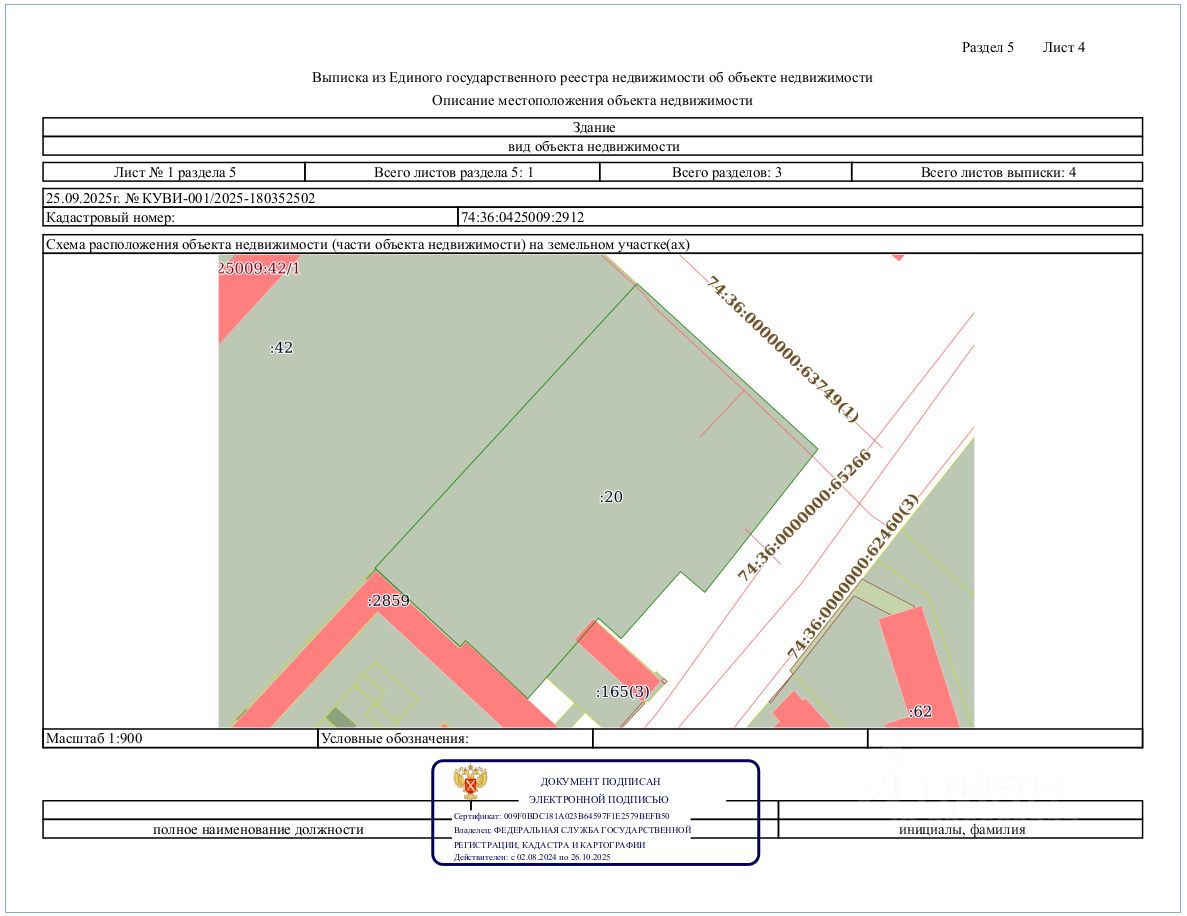Click the title 'Выписка из Единого государственного реестра'

[x=593, y=77]
